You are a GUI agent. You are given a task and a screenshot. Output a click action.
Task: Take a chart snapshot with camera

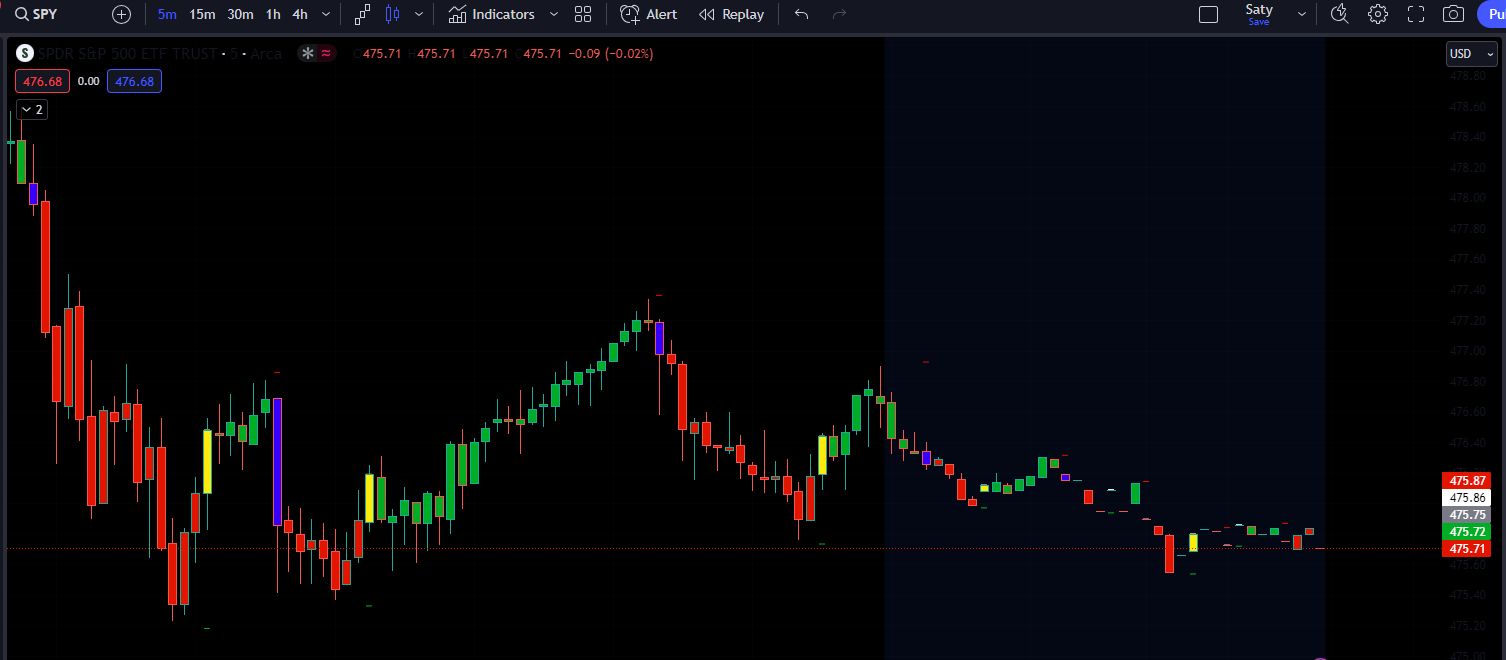click(1453, 14)
